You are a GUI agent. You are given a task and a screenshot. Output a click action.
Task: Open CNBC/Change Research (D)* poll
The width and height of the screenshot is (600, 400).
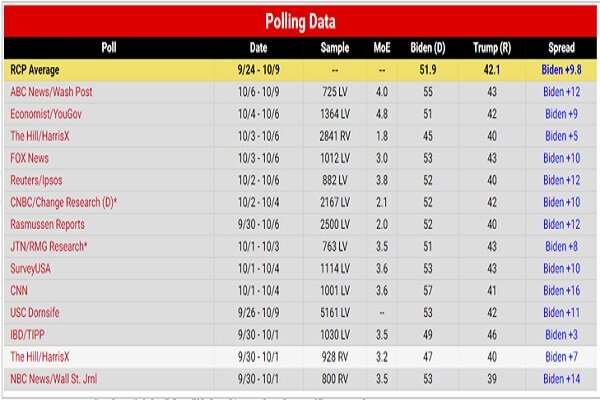(64, 202)
